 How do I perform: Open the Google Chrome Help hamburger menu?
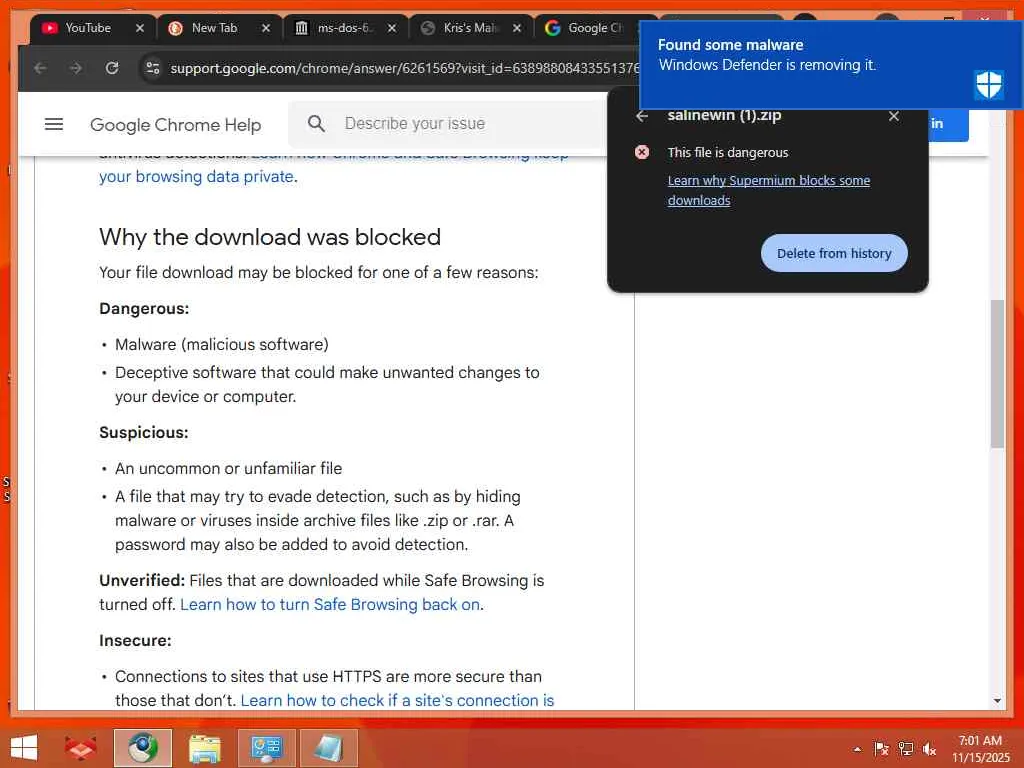click(54, 124)
